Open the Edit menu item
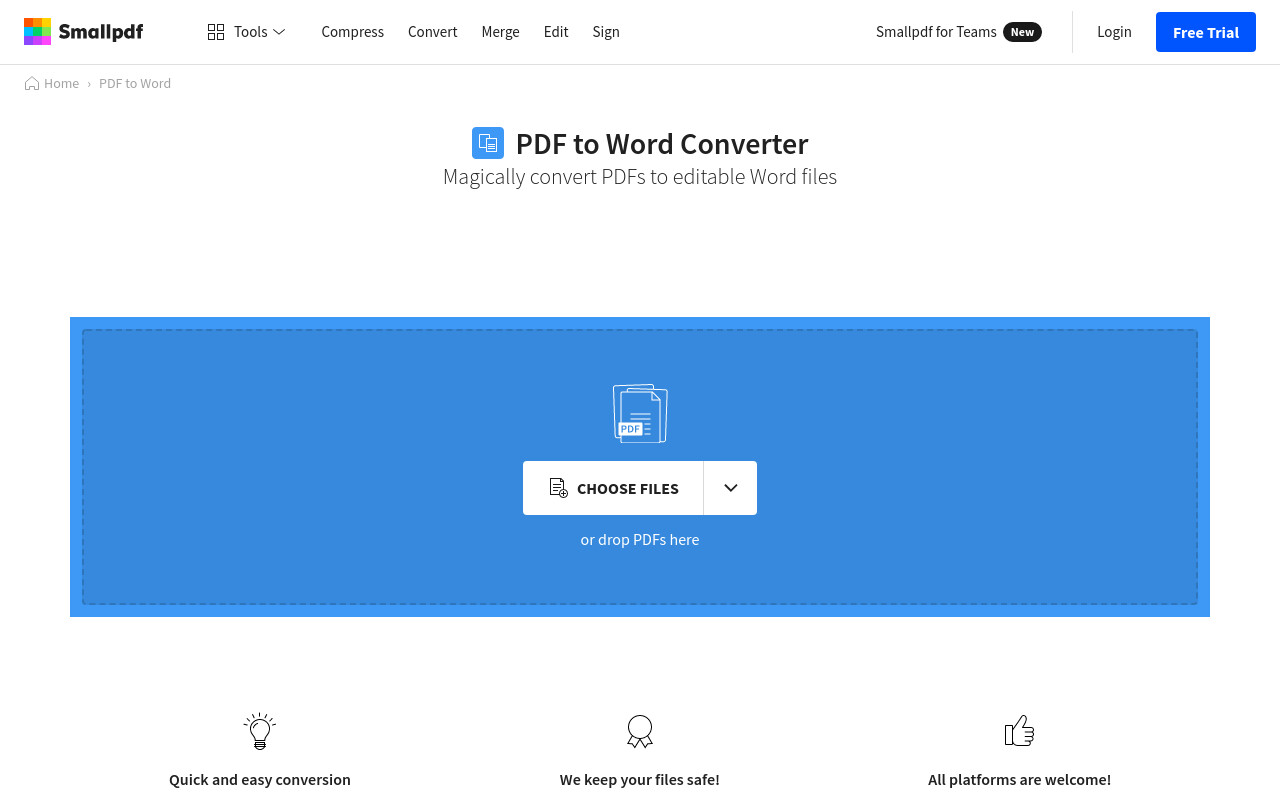 click(x=556, y=32)
